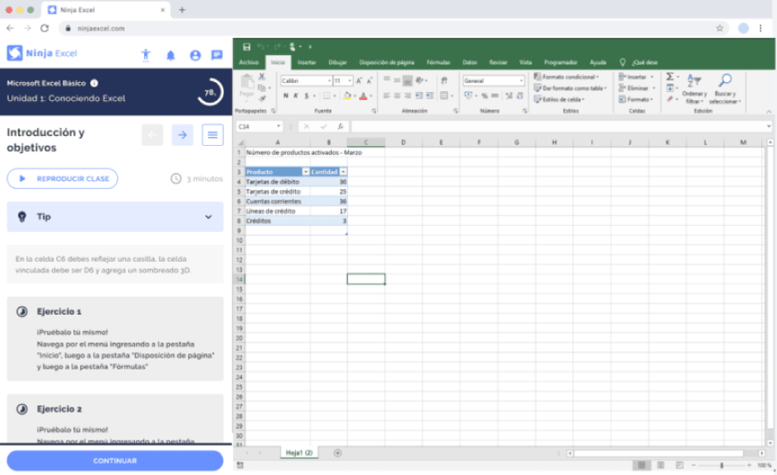Open the Archivo tab
This screenshot has width=777, height=475.
[249, 62]
